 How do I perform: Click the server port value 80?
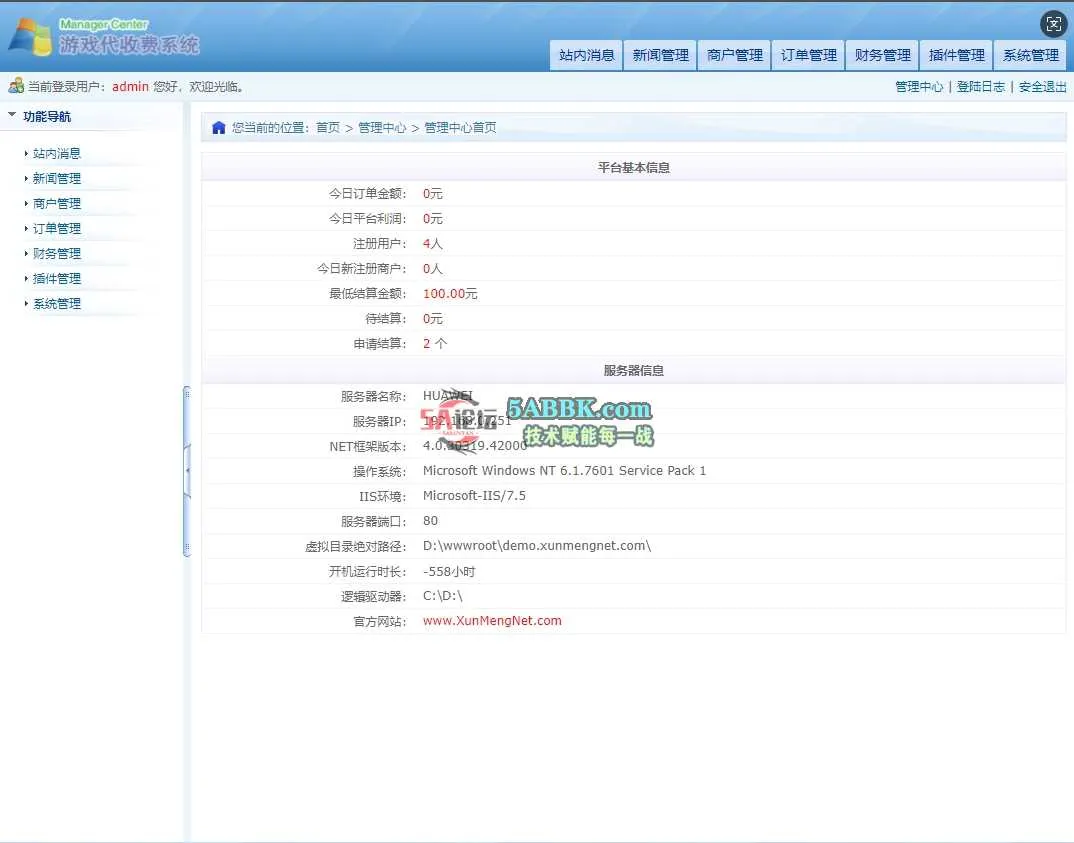pos(430,520)
